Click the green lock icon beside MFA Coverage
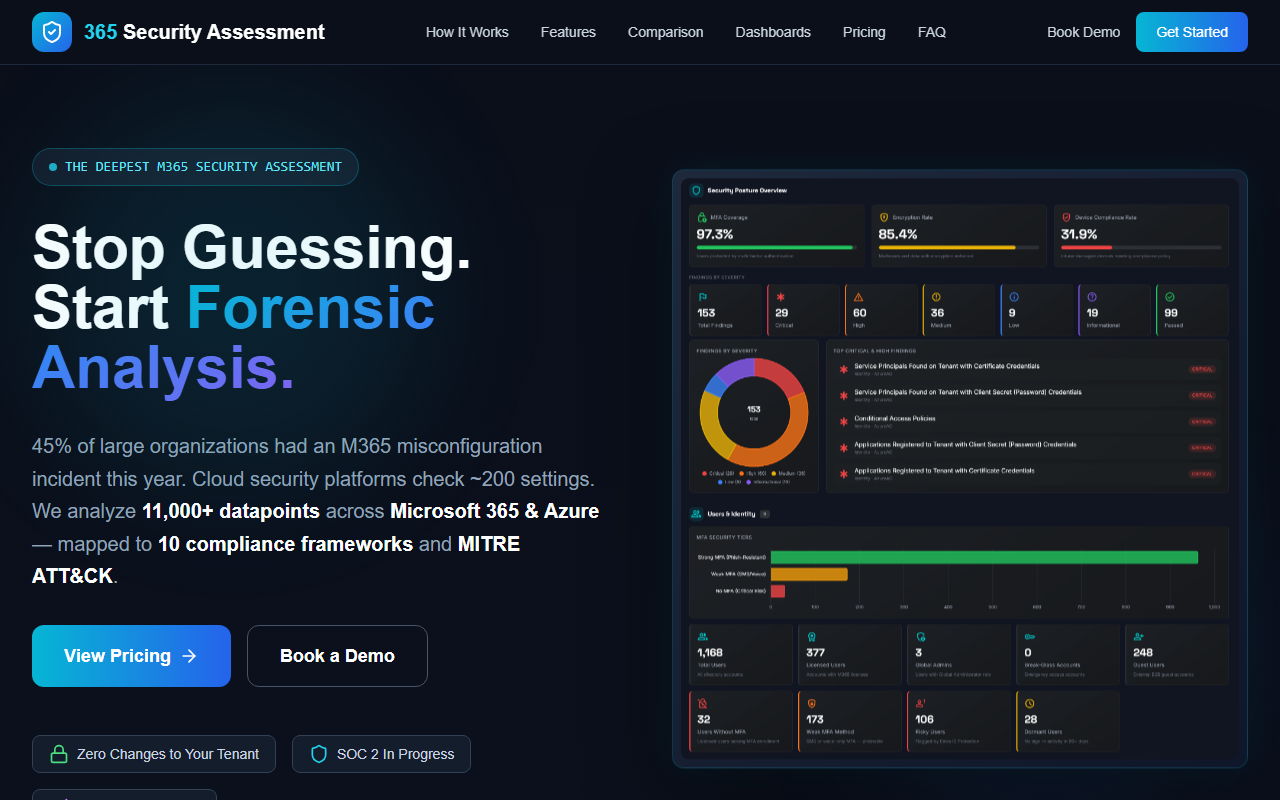 [x=702, y=217]
